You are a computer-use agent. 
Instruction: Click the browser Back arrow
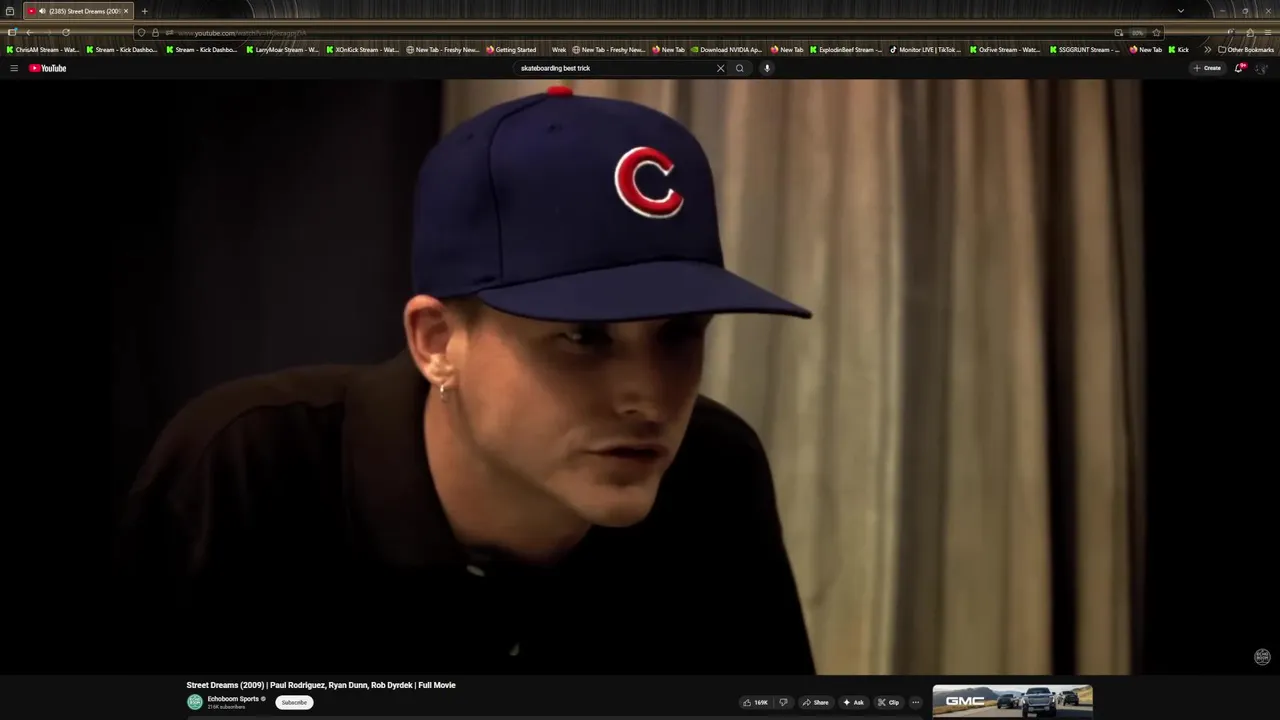[x=29, y=33]
